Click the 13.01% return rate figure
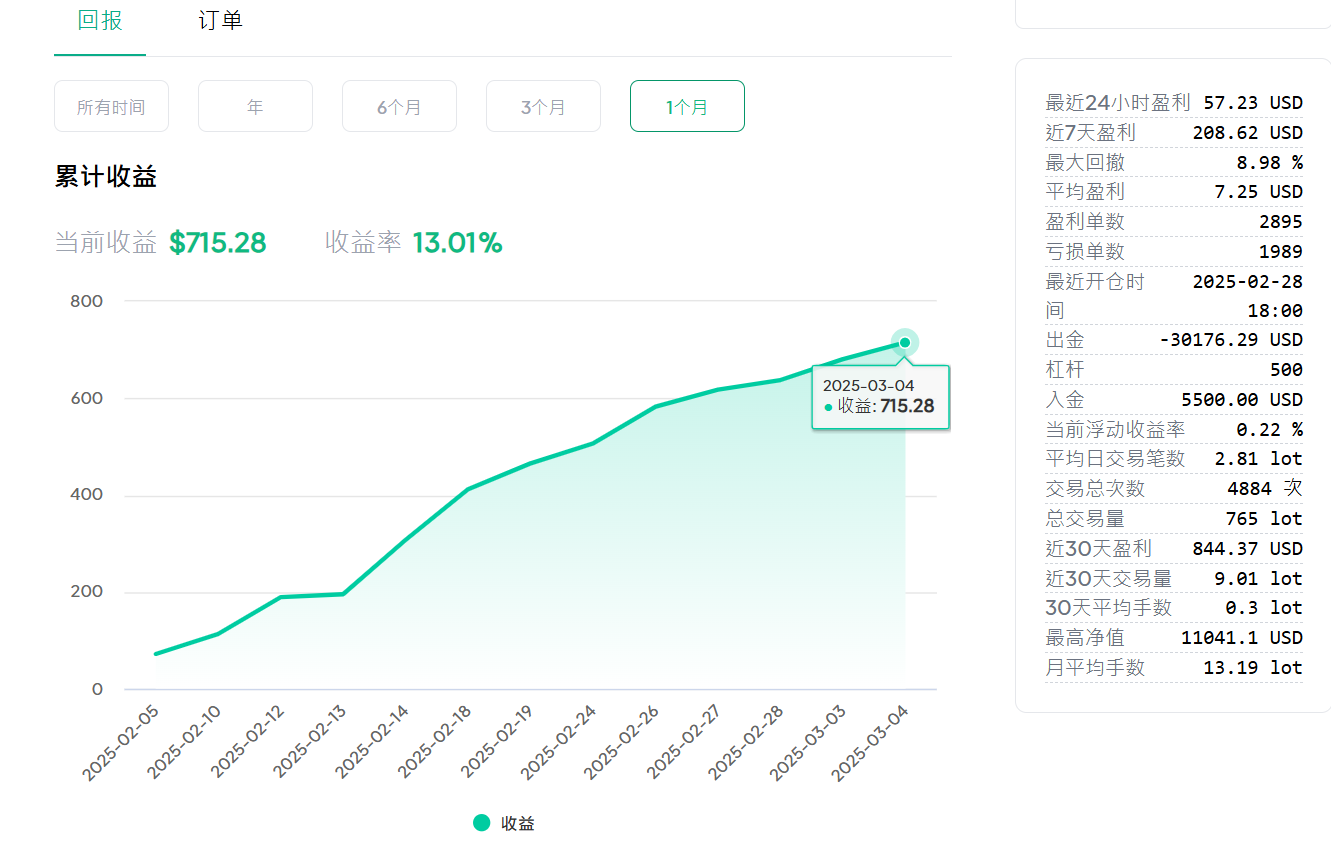Viewport: 1331px width, 859px height. click(457, 243)
